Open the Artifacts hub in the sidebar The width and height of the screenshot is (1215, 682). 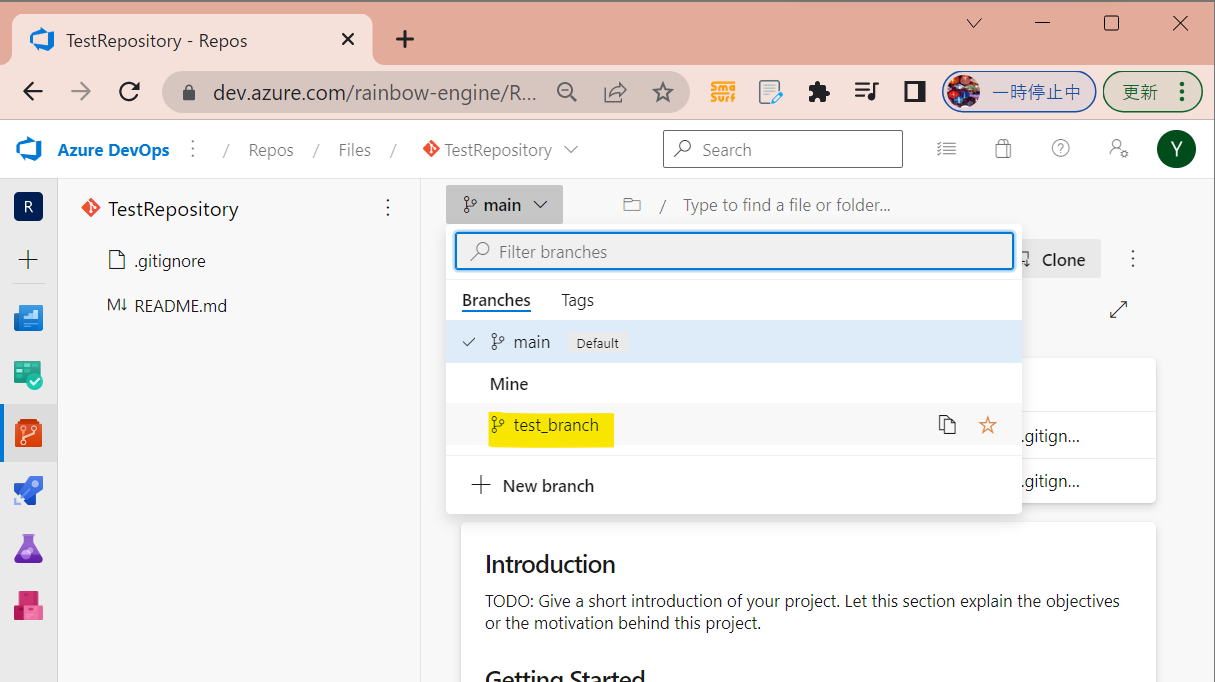click(x=28, y=606)
